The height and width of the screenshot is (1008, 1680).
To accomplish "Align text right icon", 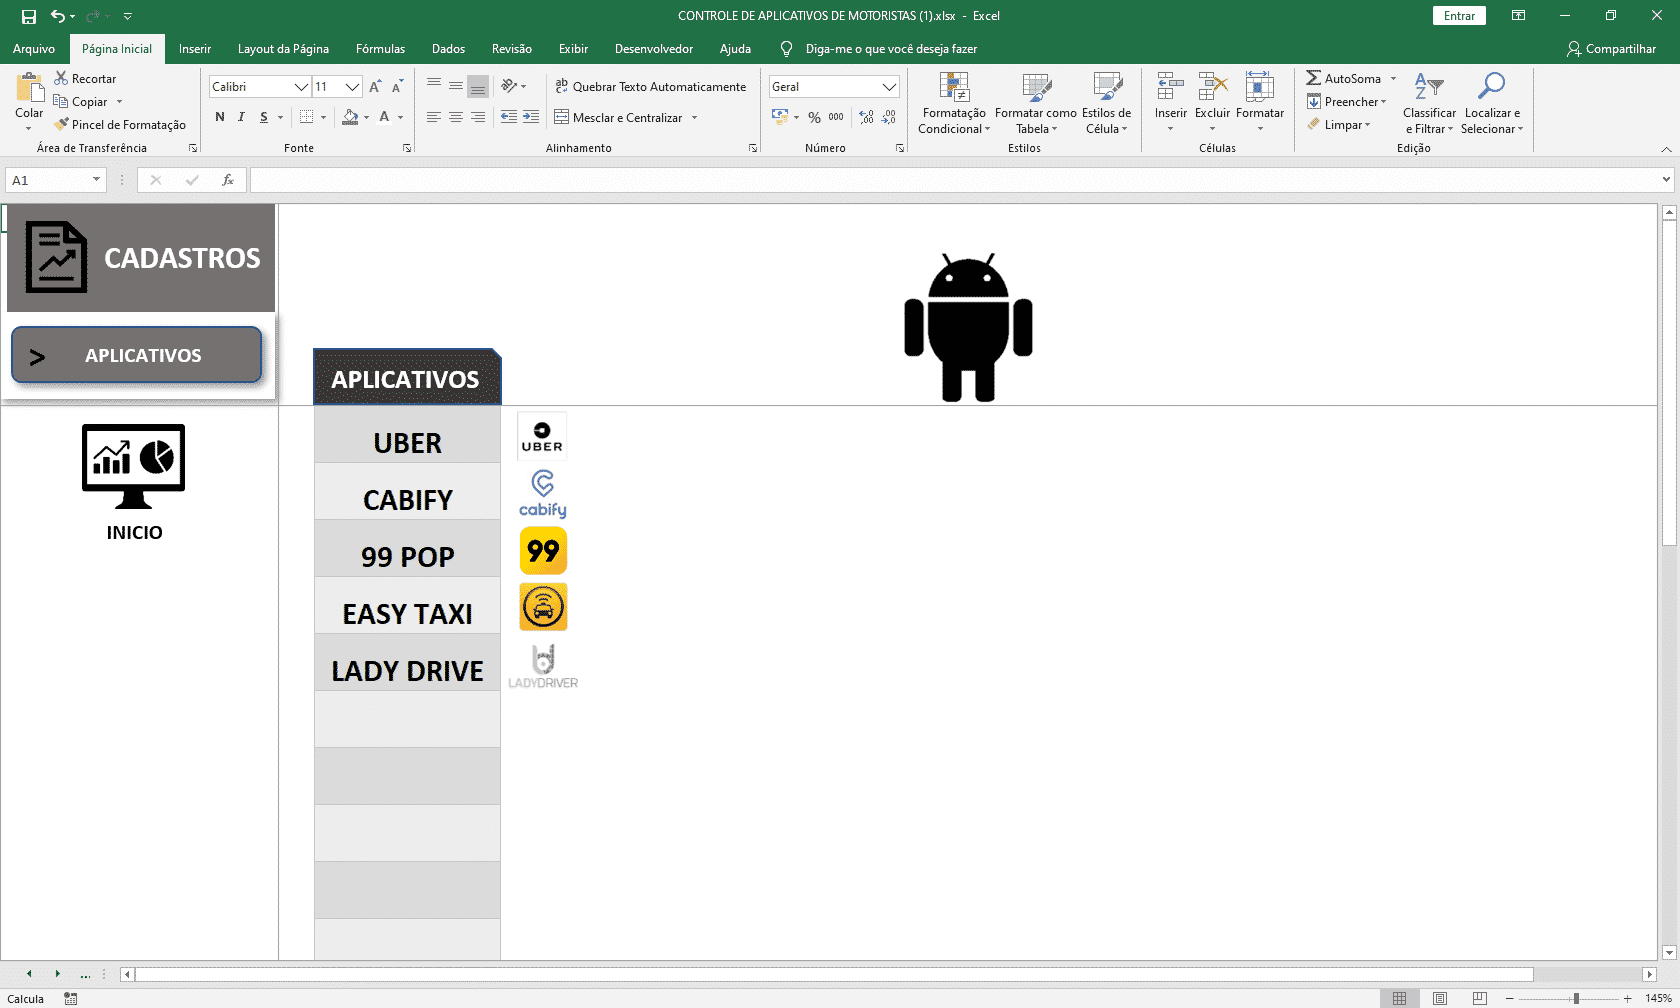I will [478, 117].
